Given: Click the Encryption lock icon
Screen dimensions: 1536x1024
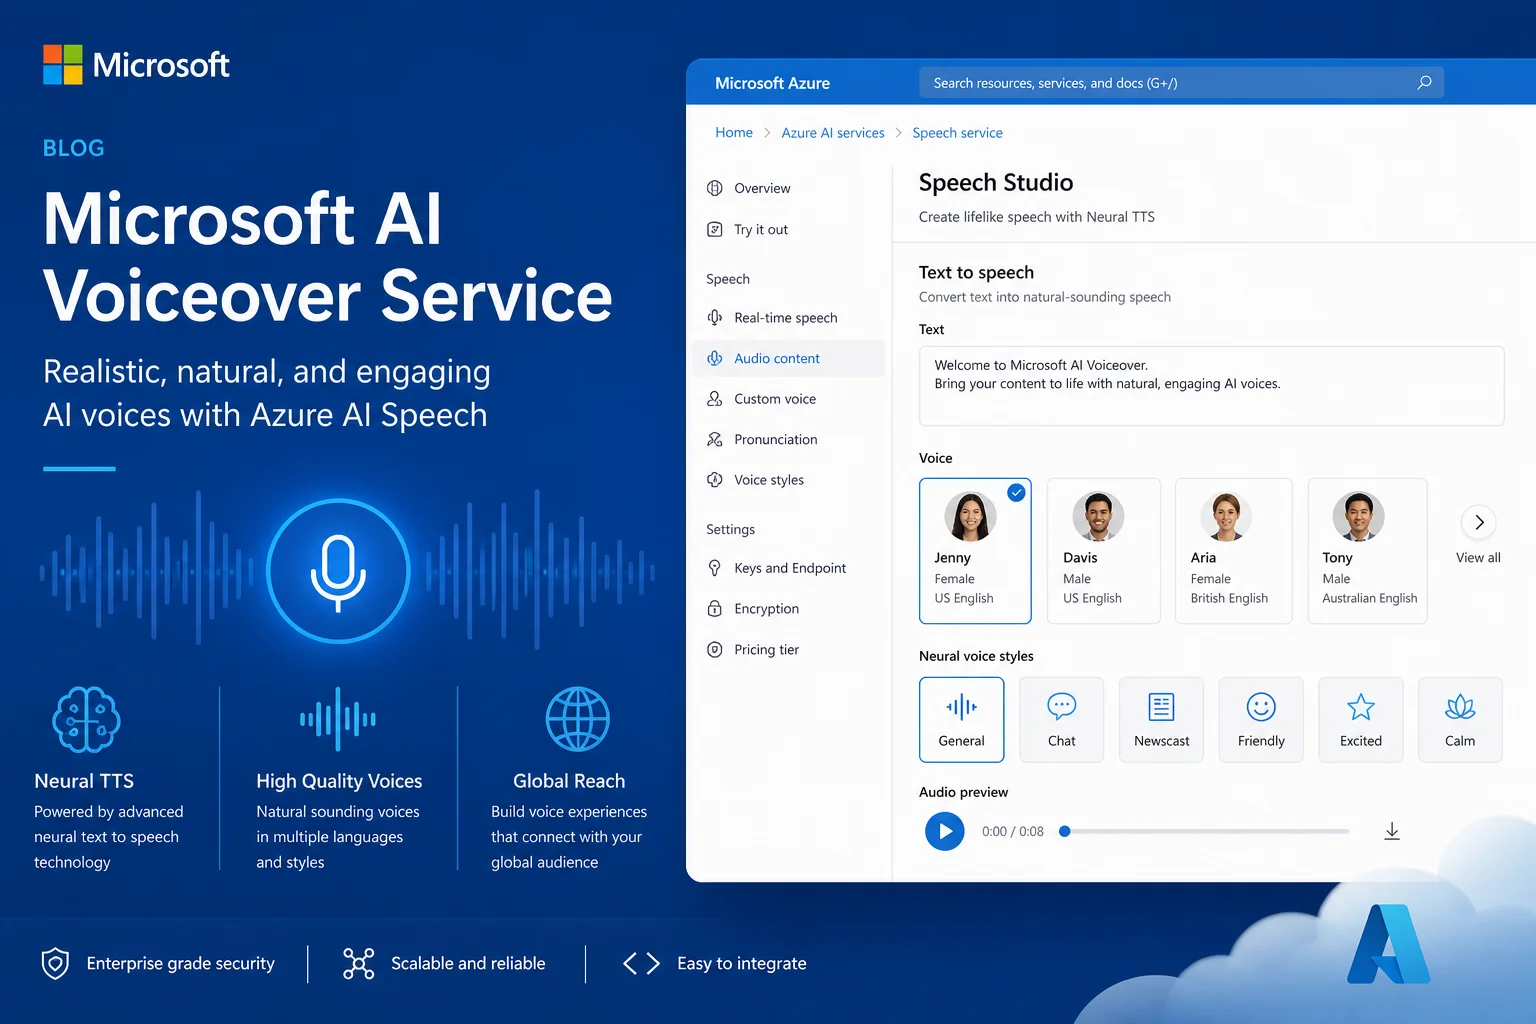Looking at the screenshot, I should click(715, 608).
